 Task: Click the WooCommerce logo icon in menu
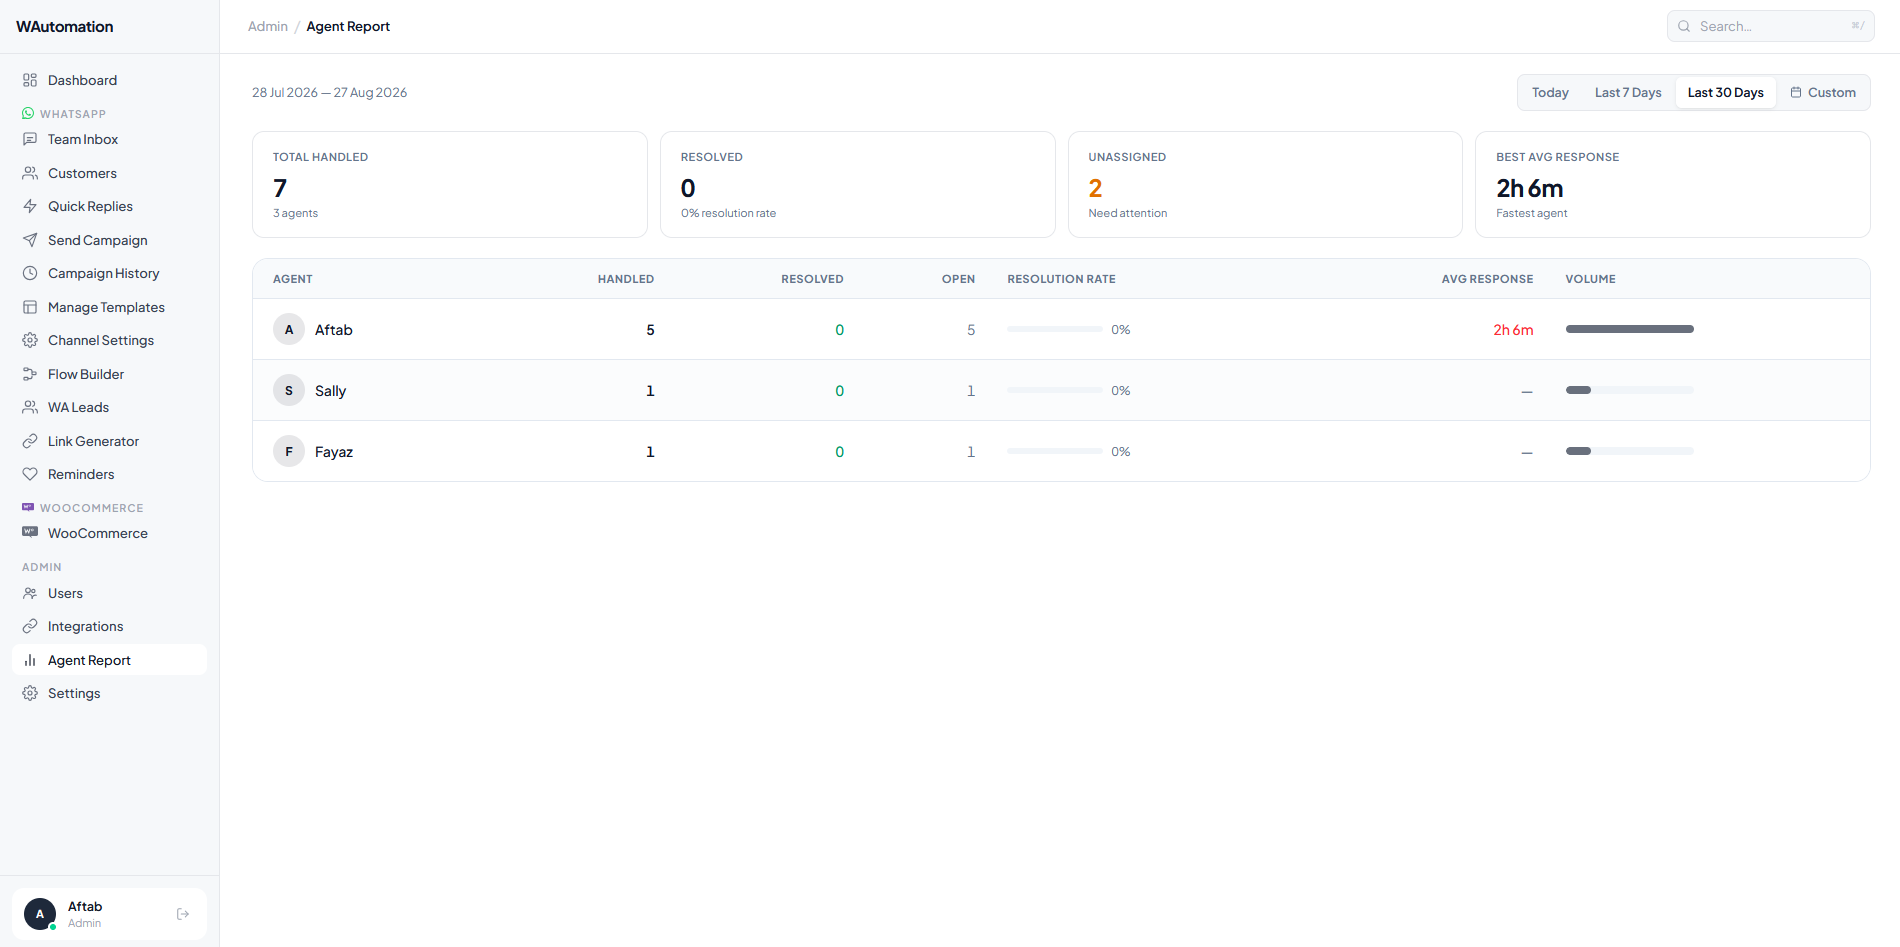(x=30, y=533)
